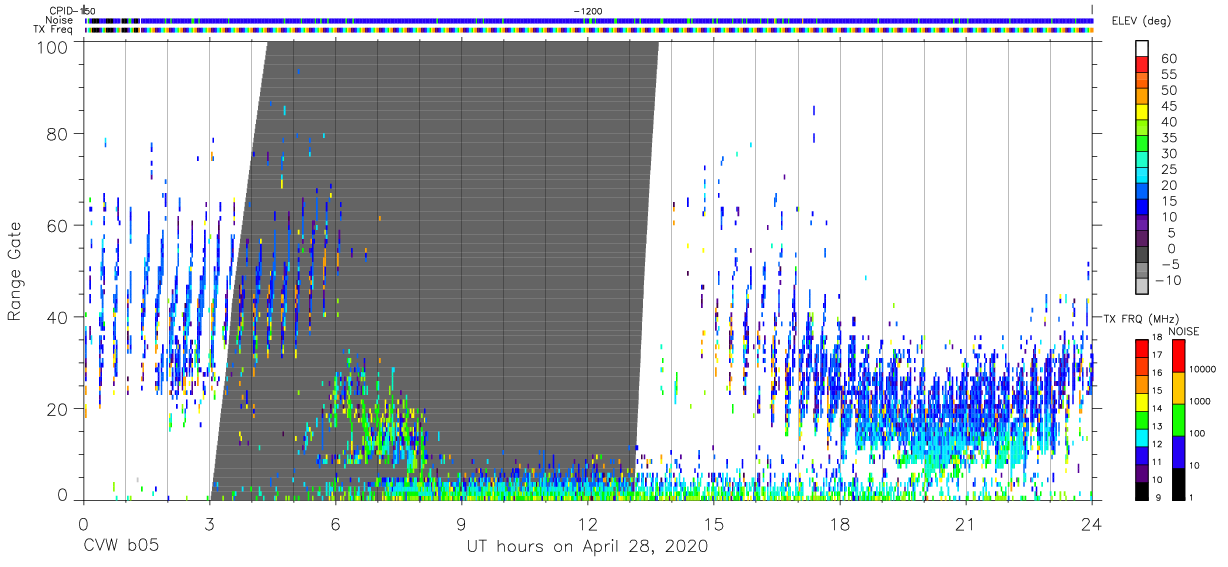Click the white top segment of ELEV color bar
Screen dimensions: 1228x567
(x=1141, y=48)
